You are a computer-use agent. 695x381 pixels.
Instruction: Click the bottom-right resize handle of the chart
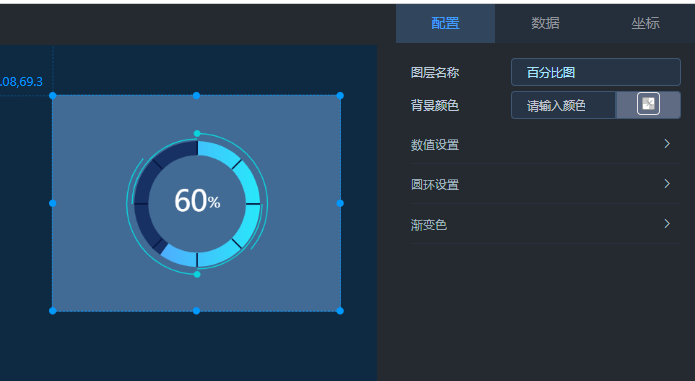(x=340, y=311)
